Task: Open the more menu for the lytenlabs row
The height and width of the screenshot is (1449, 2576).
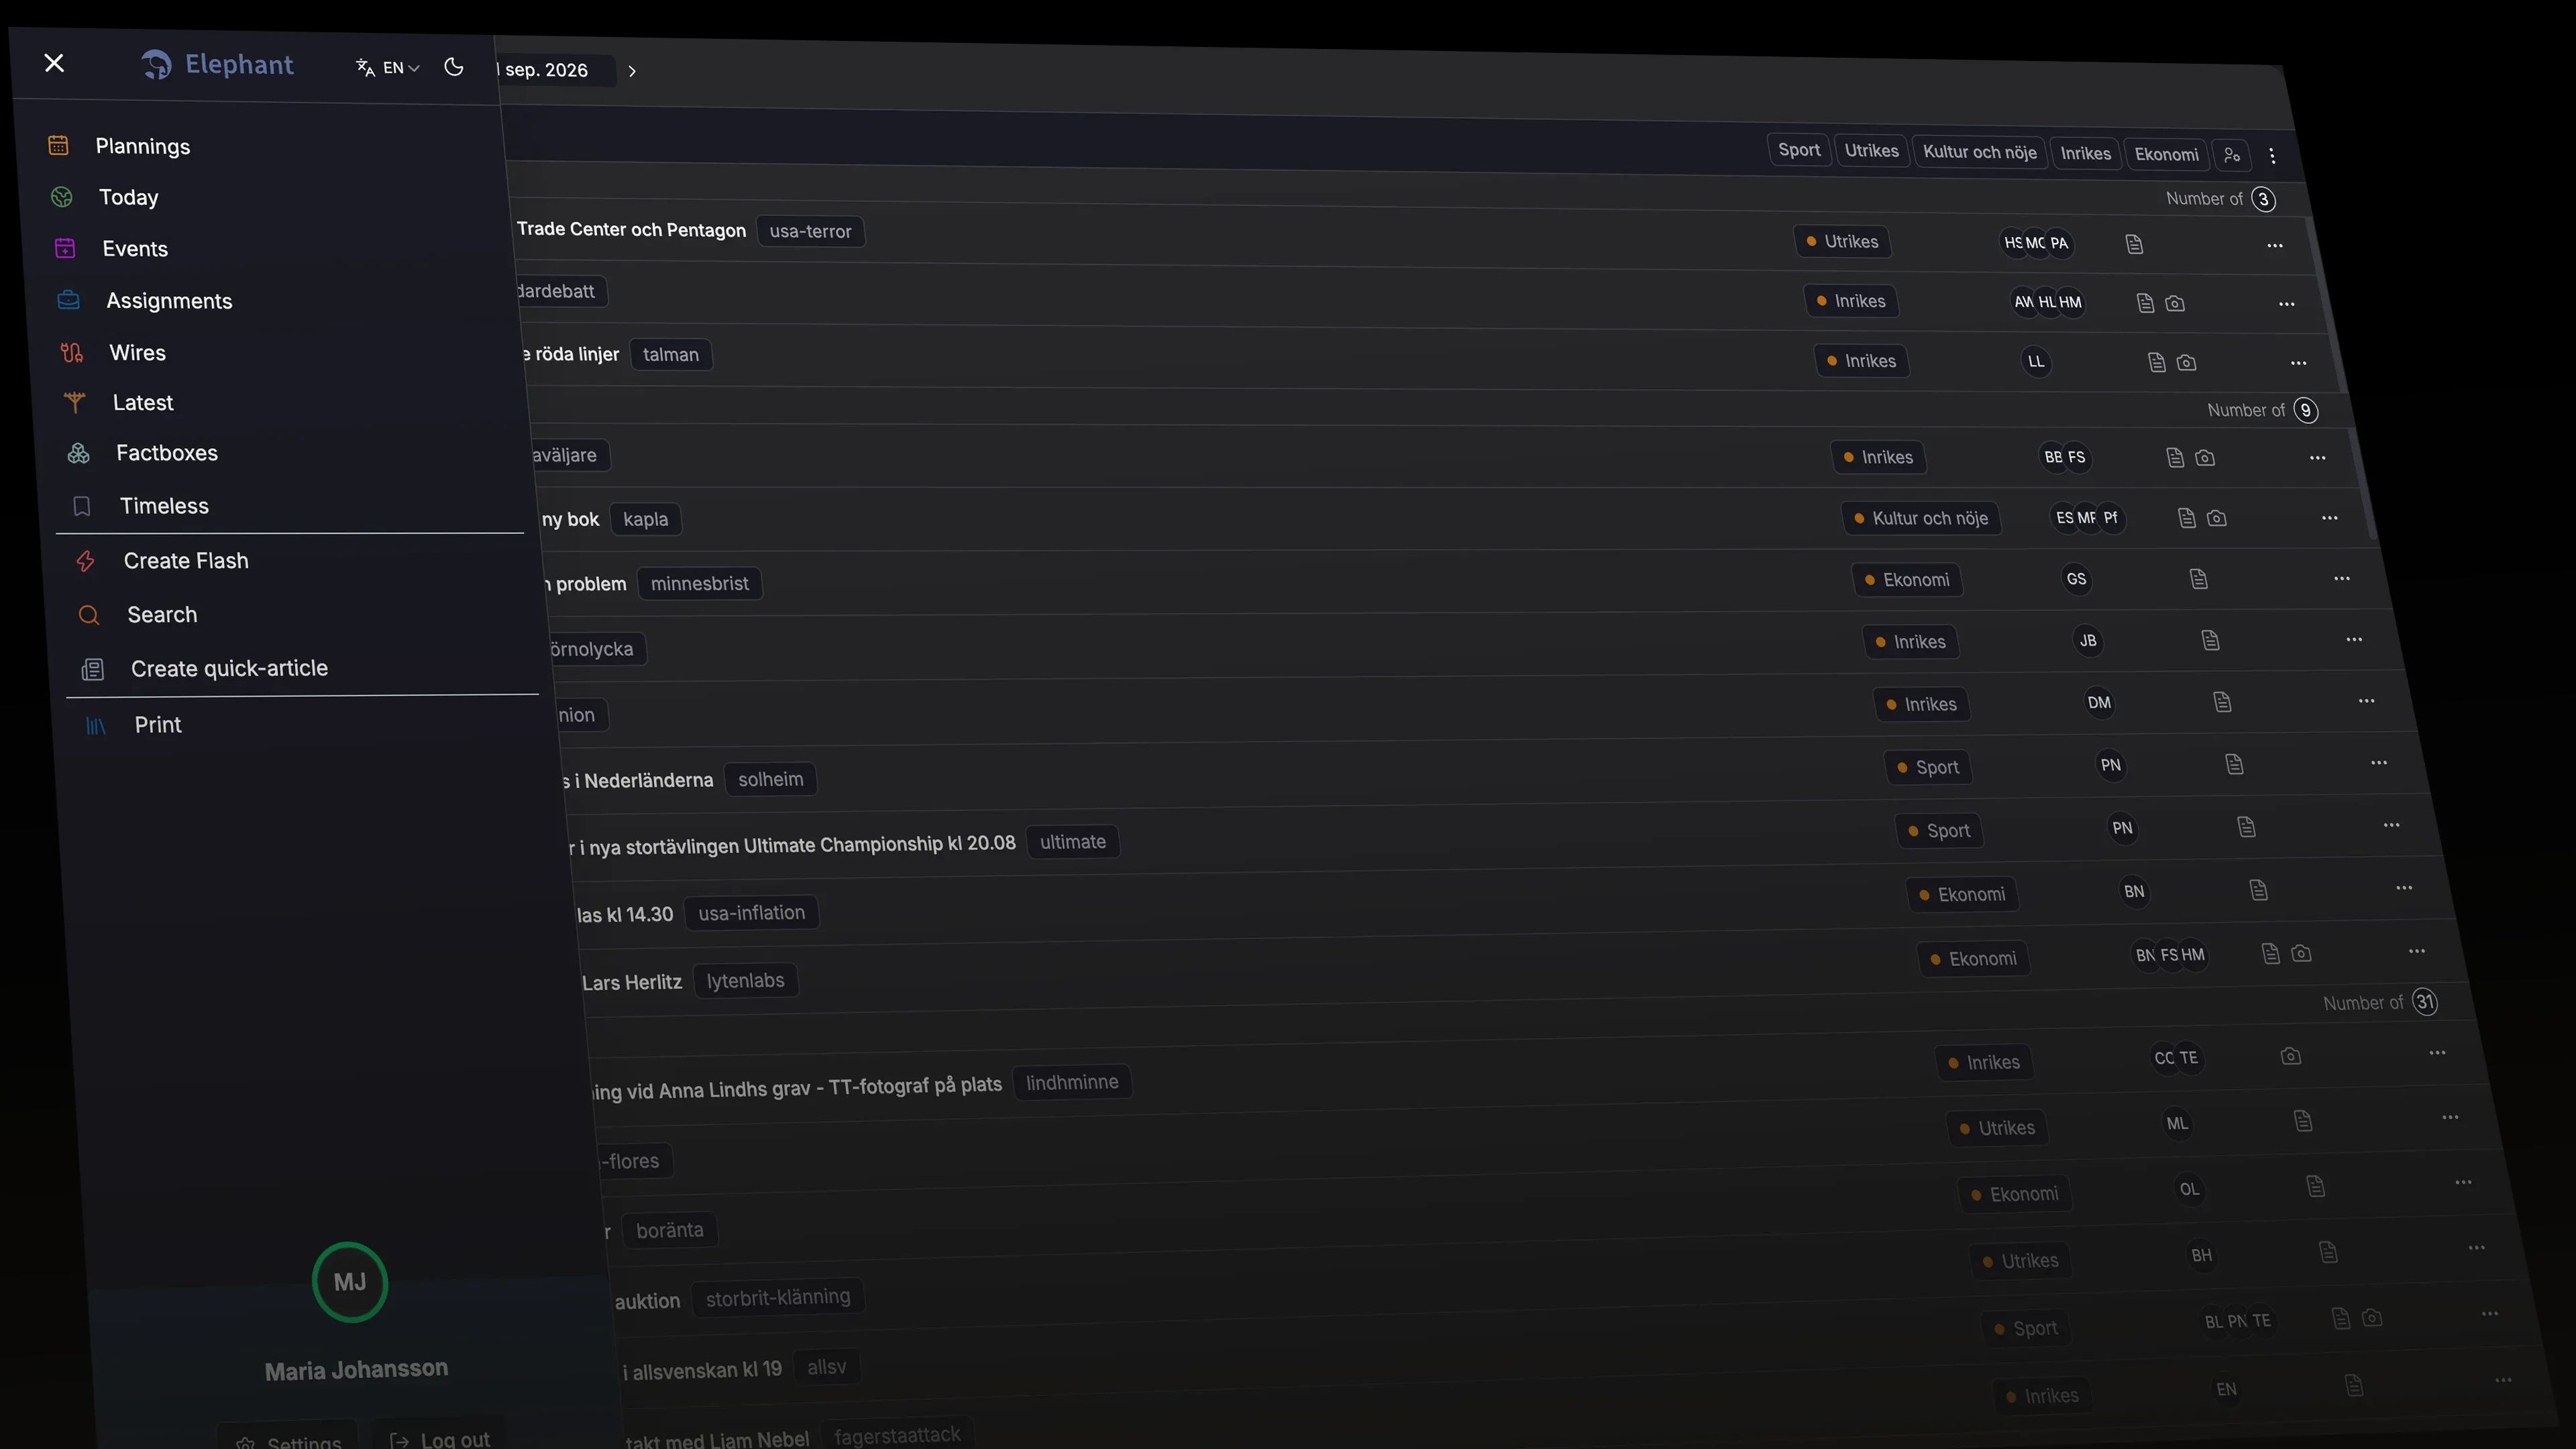Action: click(x=2417, y=951)
